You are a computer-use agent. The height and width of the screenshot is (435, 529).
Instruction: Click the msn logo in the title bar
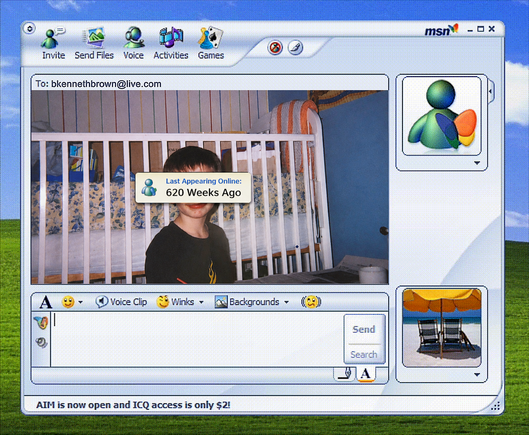[x=441, y=30]
